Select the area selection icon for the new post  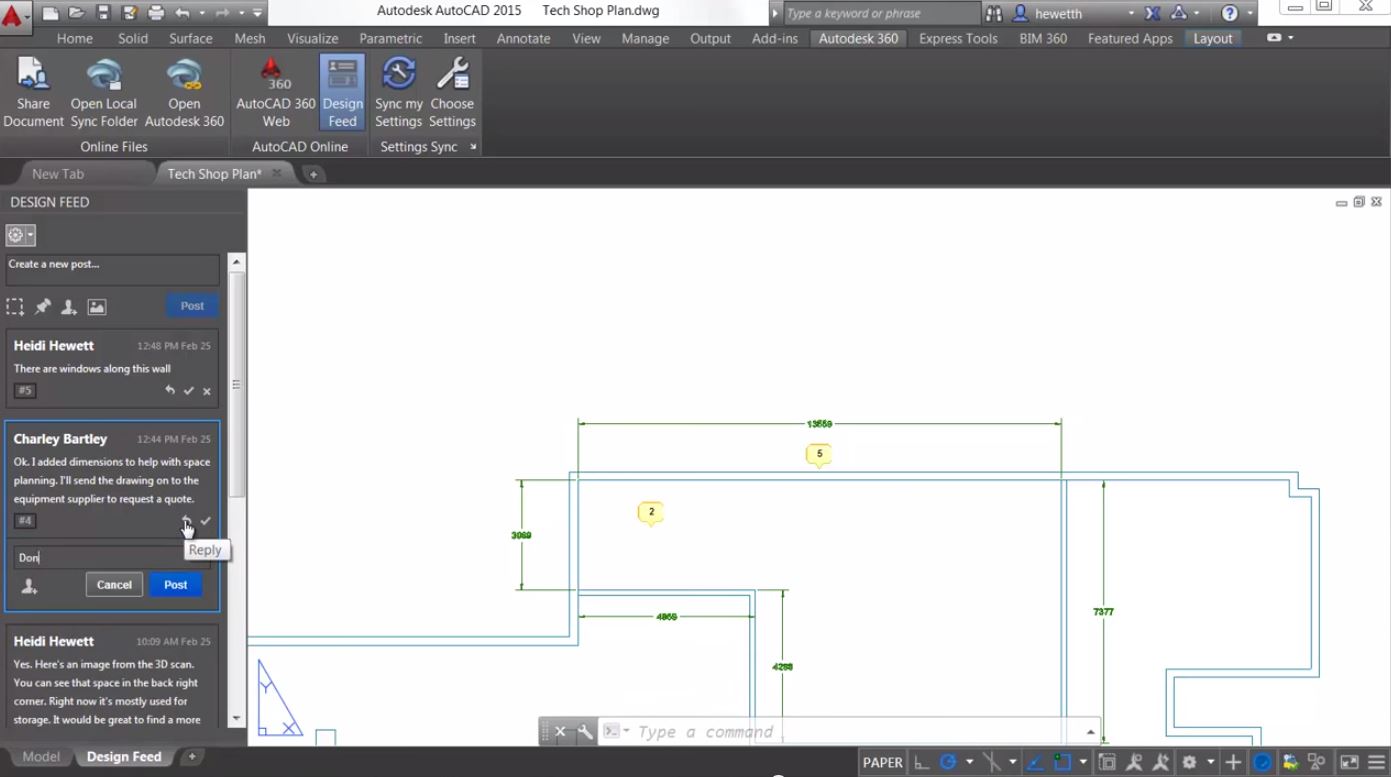tap(15, 306)
